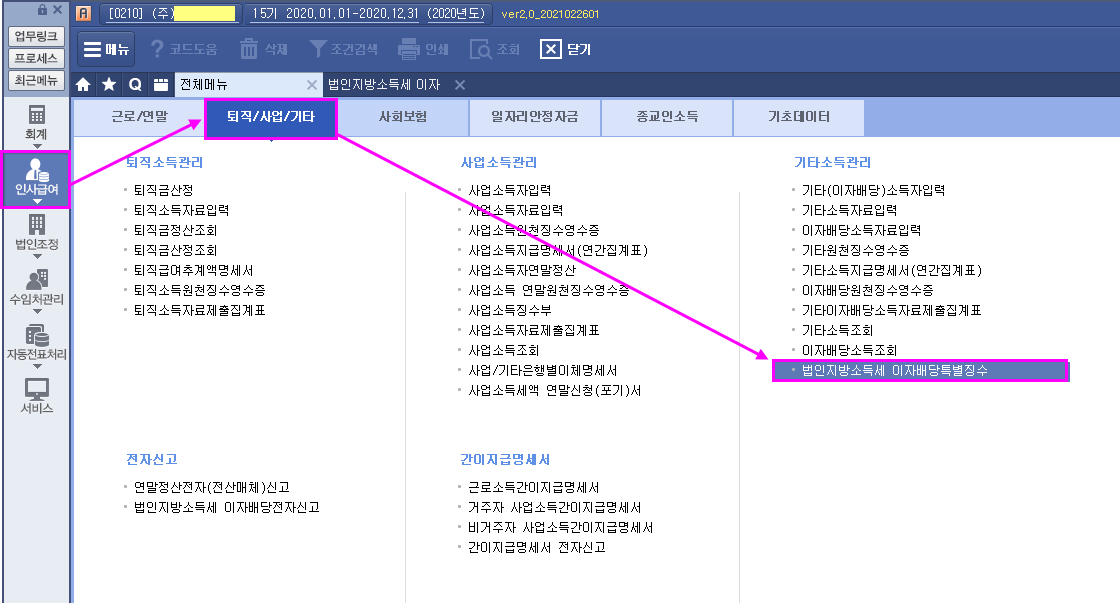Open 이자배당소득자료입력 menu item
Viewport: 1120px width, 603px height.
coord(861,231)
